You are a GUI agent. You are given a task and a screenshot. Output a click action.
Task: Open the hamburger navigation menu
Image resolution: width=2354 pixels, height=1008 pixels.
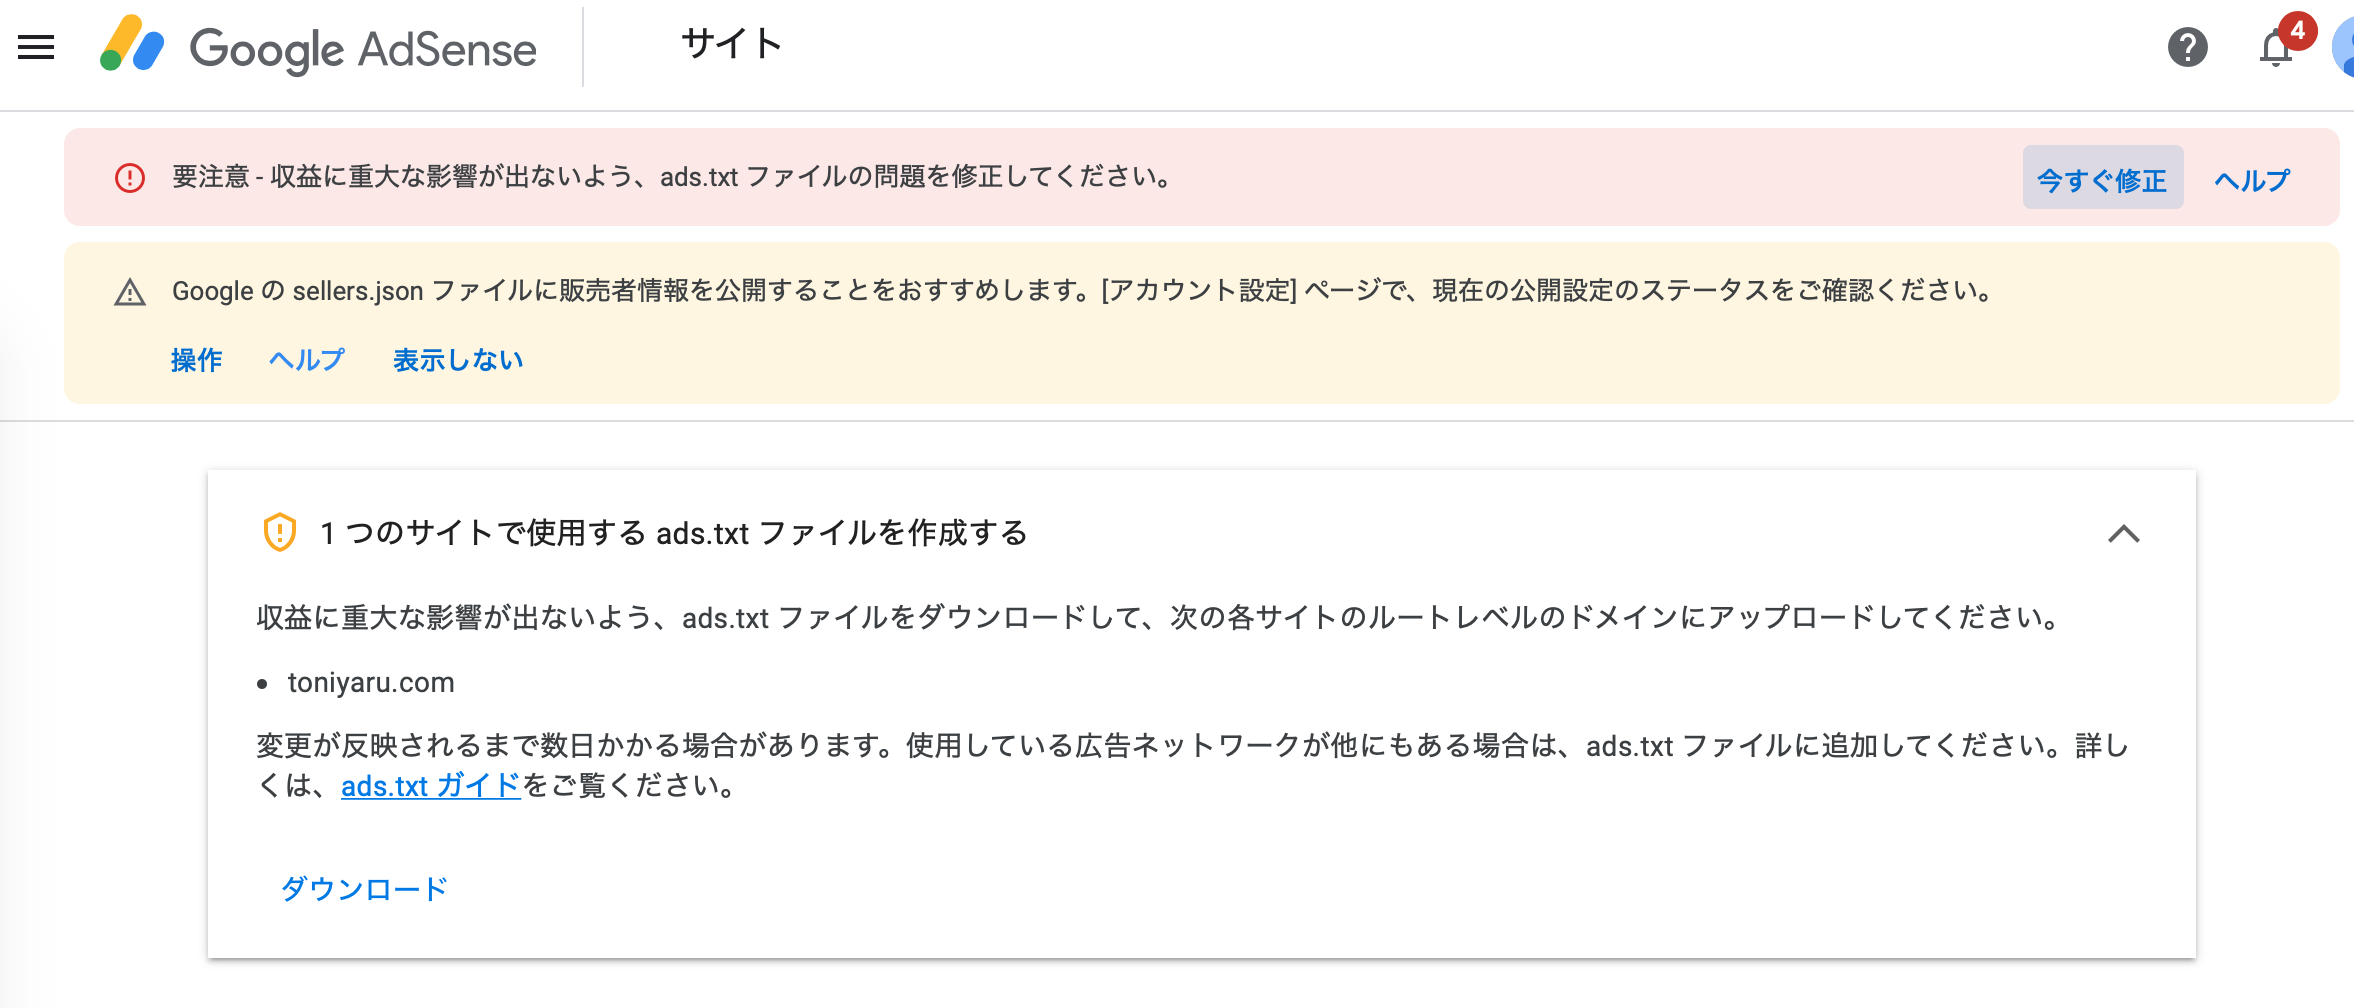36,47
